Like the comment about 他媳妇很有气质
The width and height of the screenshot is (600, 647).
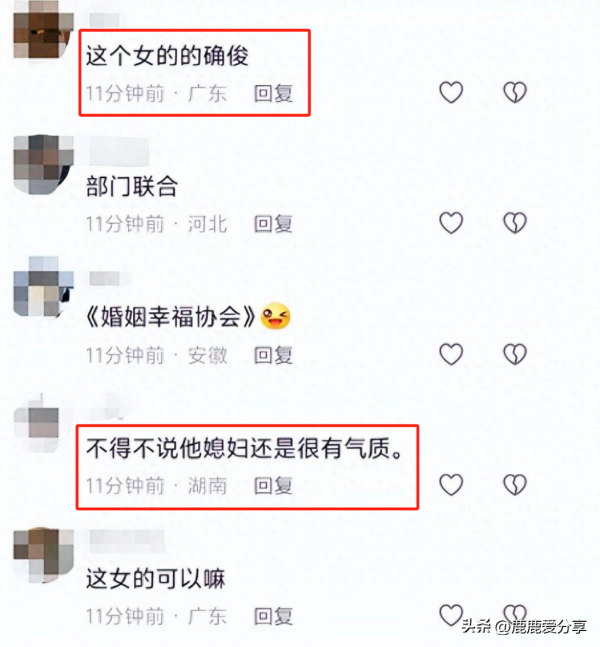451,484
